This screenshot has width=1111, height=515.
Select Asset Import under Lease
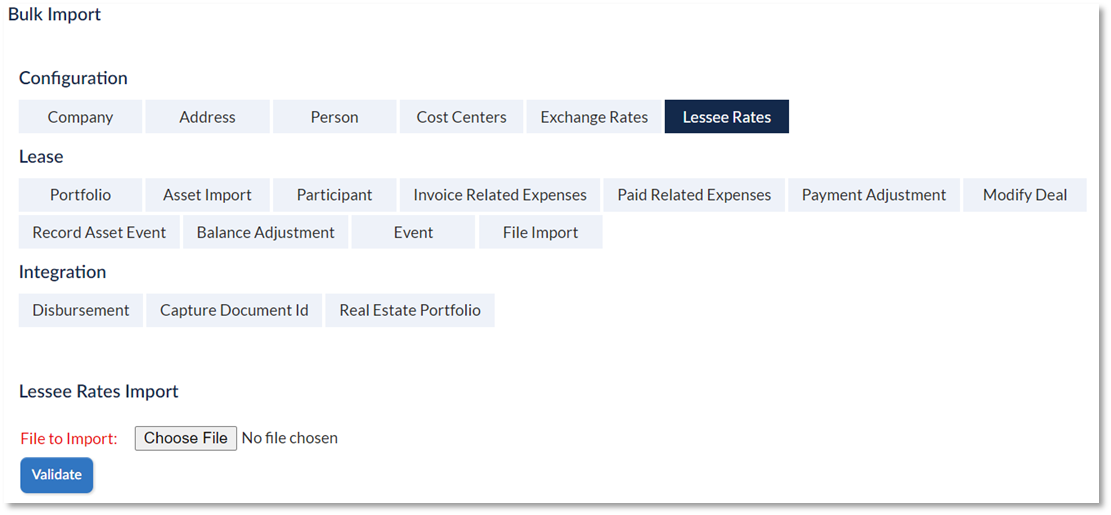(x=207, y=195)
